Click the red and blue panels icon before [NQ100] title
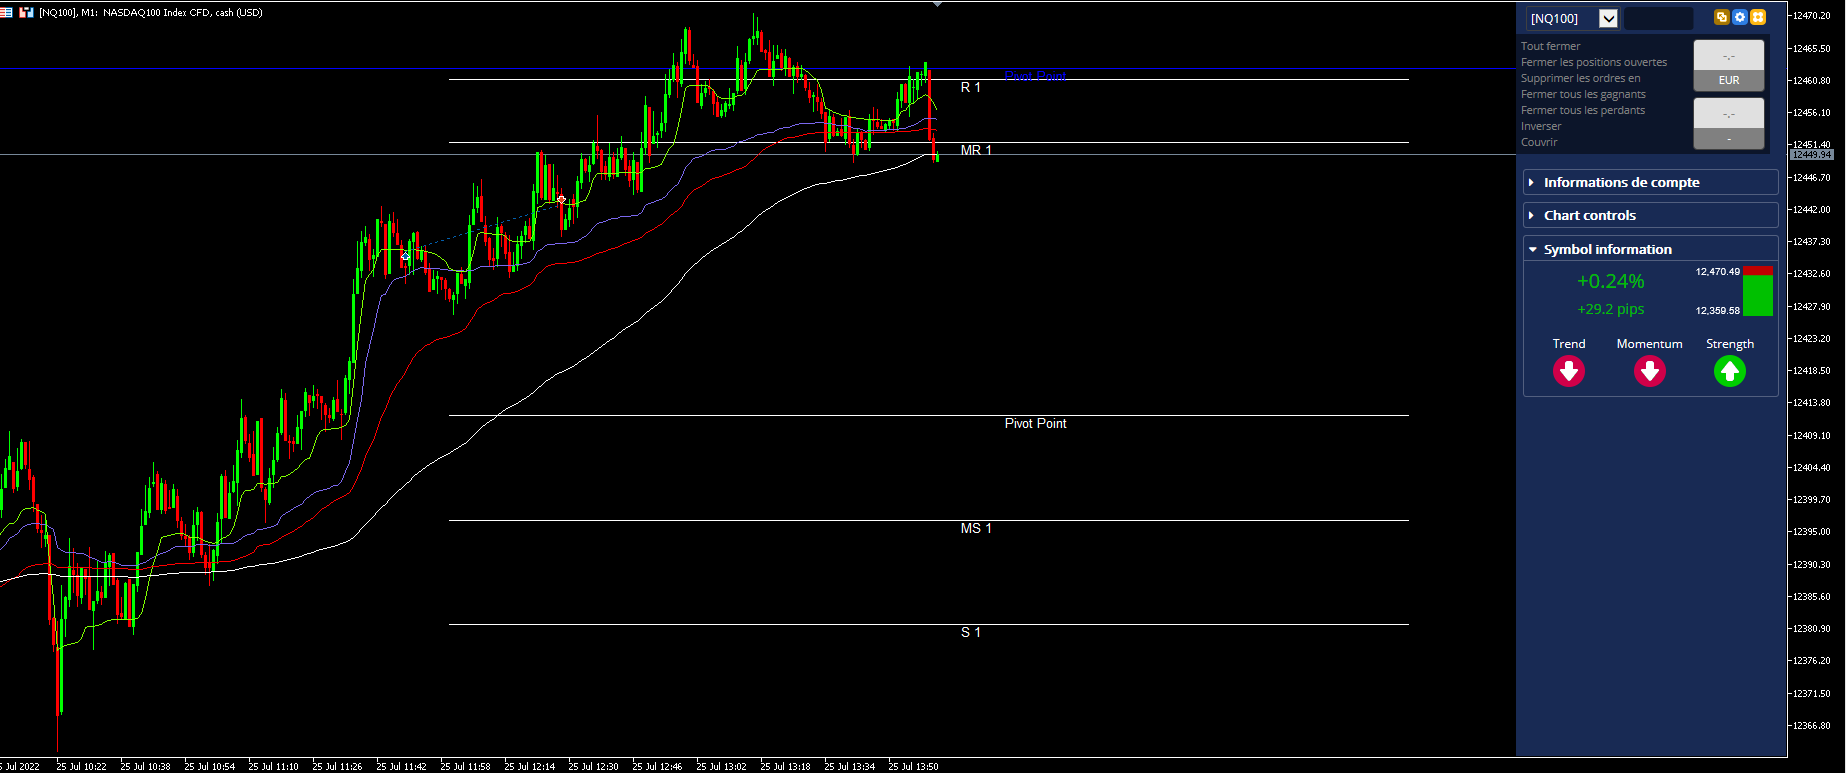Image resolution: width=1847 pixels, height=773 pixels. click(26, 12)
